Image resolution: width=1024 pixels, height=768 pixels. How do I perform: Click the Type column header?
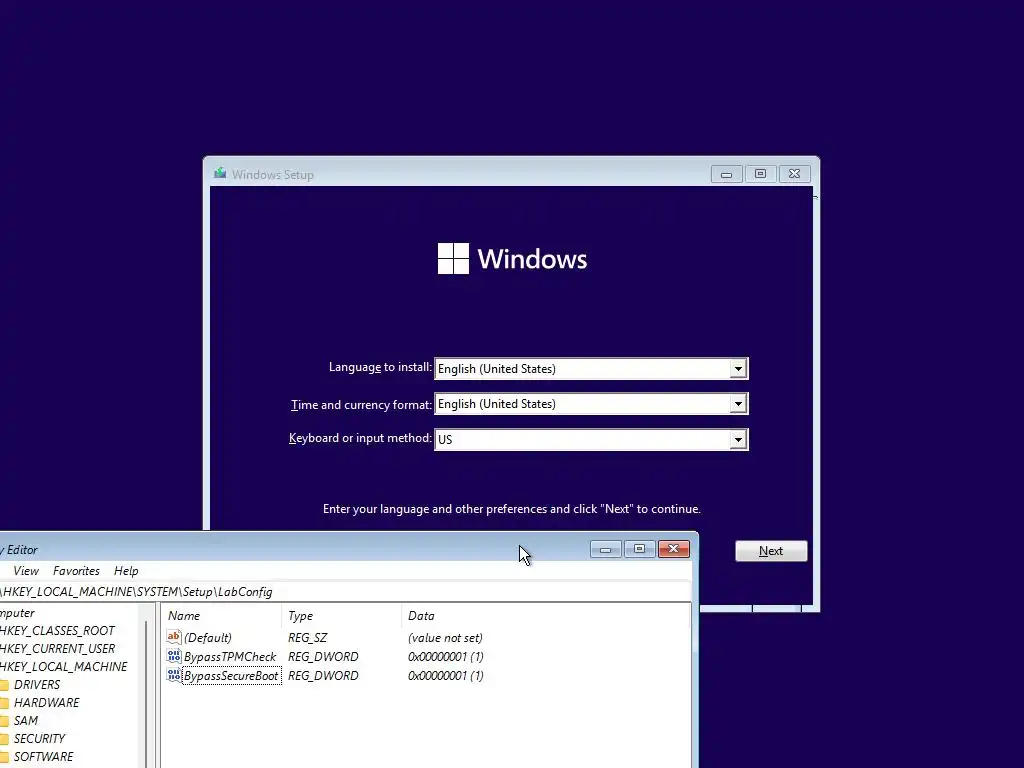point(342,616)
